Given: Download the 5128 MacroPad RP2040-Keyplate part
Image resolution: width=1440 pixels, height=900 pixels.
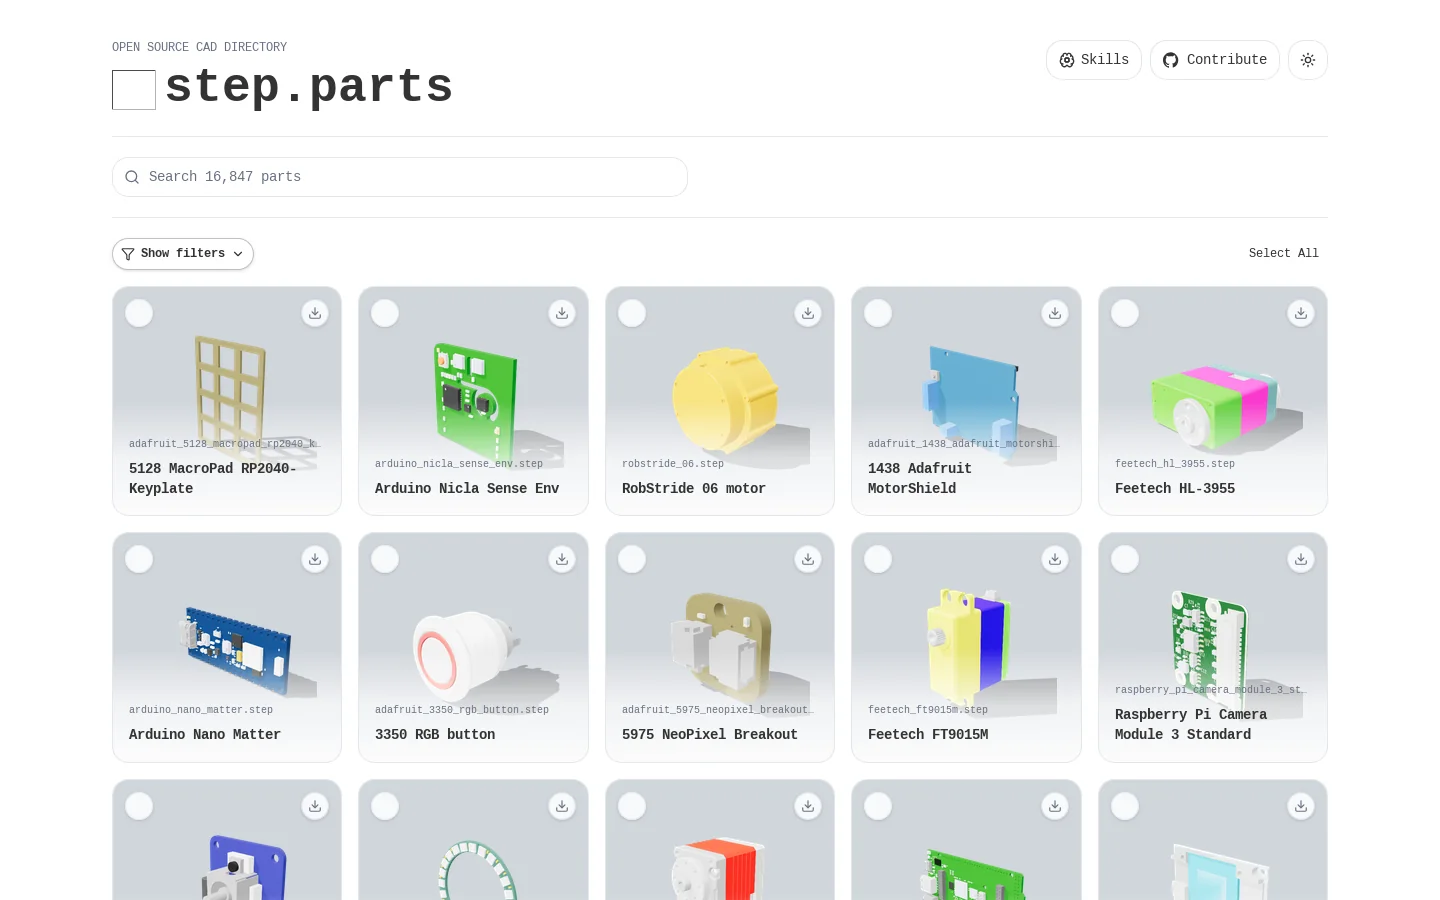Looking at the screenshot, I should coord(315,313).
